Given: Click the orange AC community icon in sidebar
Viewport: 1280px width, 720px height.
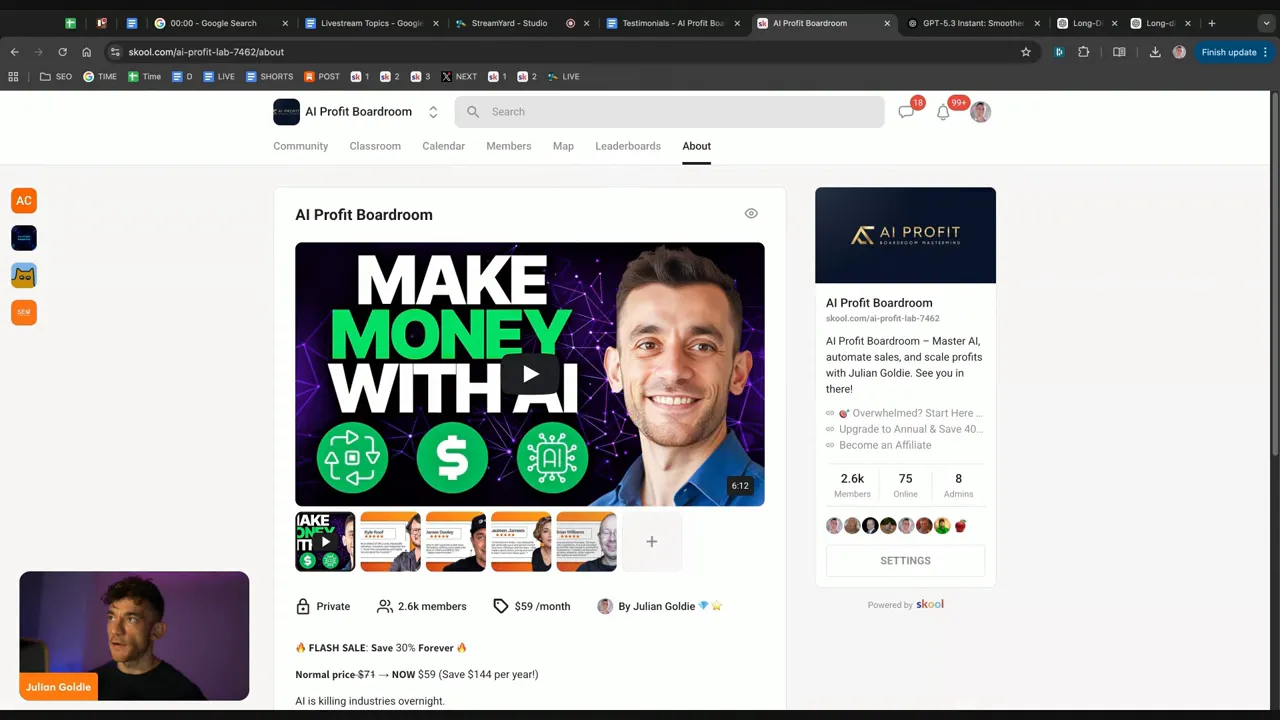Looking at the screenshot, I should pos(24,201).
